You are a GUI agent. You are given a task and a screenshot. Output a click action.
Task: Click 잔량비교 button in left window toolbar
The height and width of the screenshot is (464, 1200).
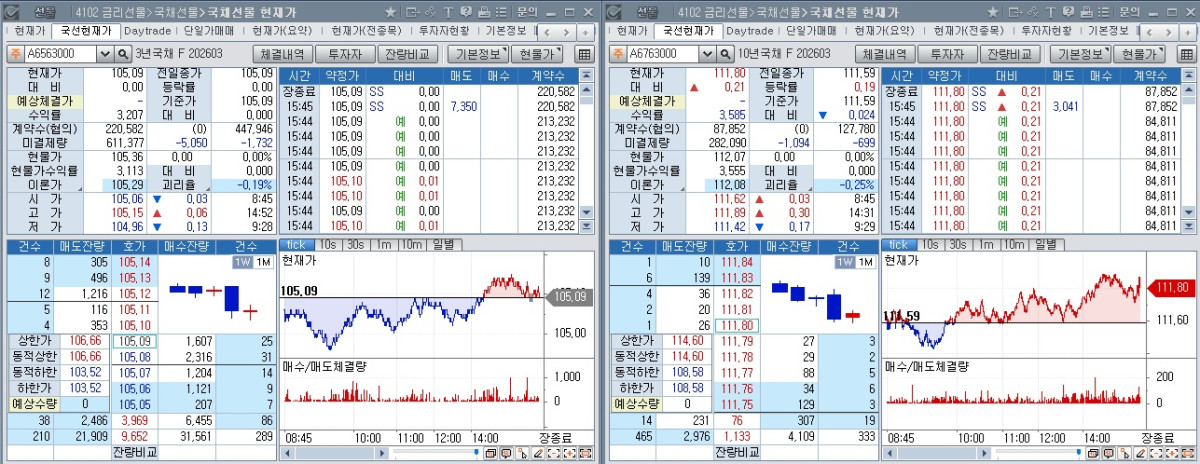click(x=408, y=54)
